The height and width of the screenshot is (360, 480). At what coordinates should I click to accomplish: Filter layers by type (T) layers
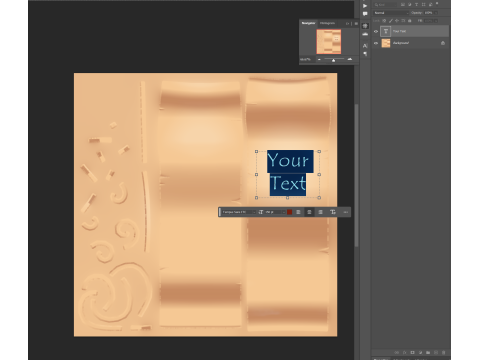click(416, 4)
